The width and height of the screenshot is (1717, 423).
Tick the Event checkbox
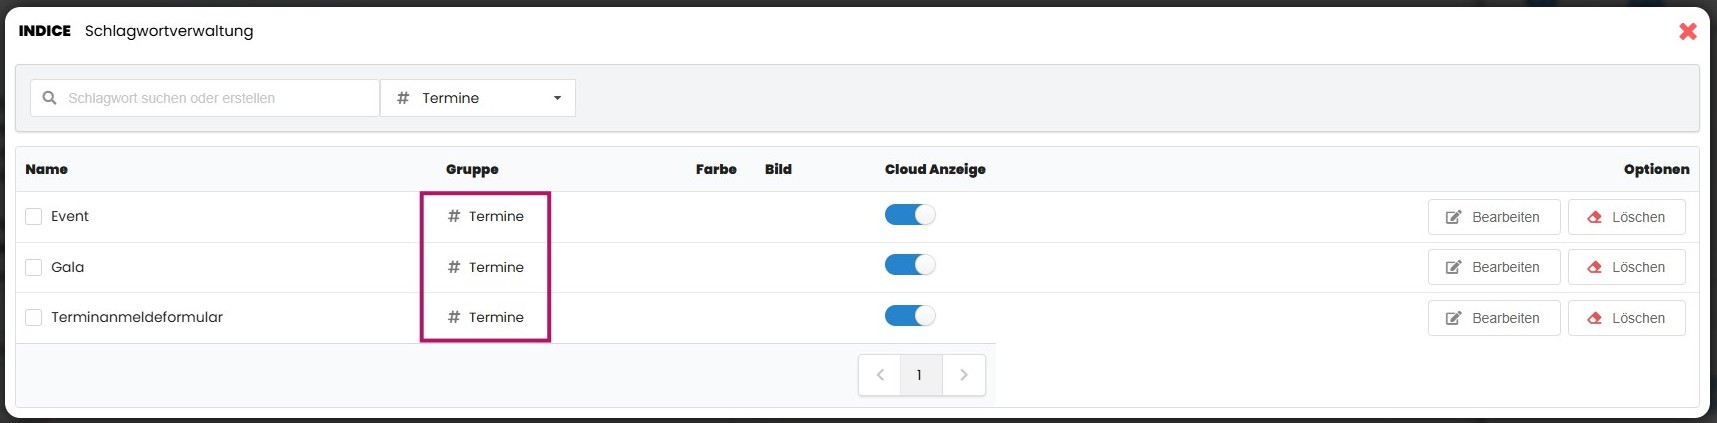coord(34,217)
